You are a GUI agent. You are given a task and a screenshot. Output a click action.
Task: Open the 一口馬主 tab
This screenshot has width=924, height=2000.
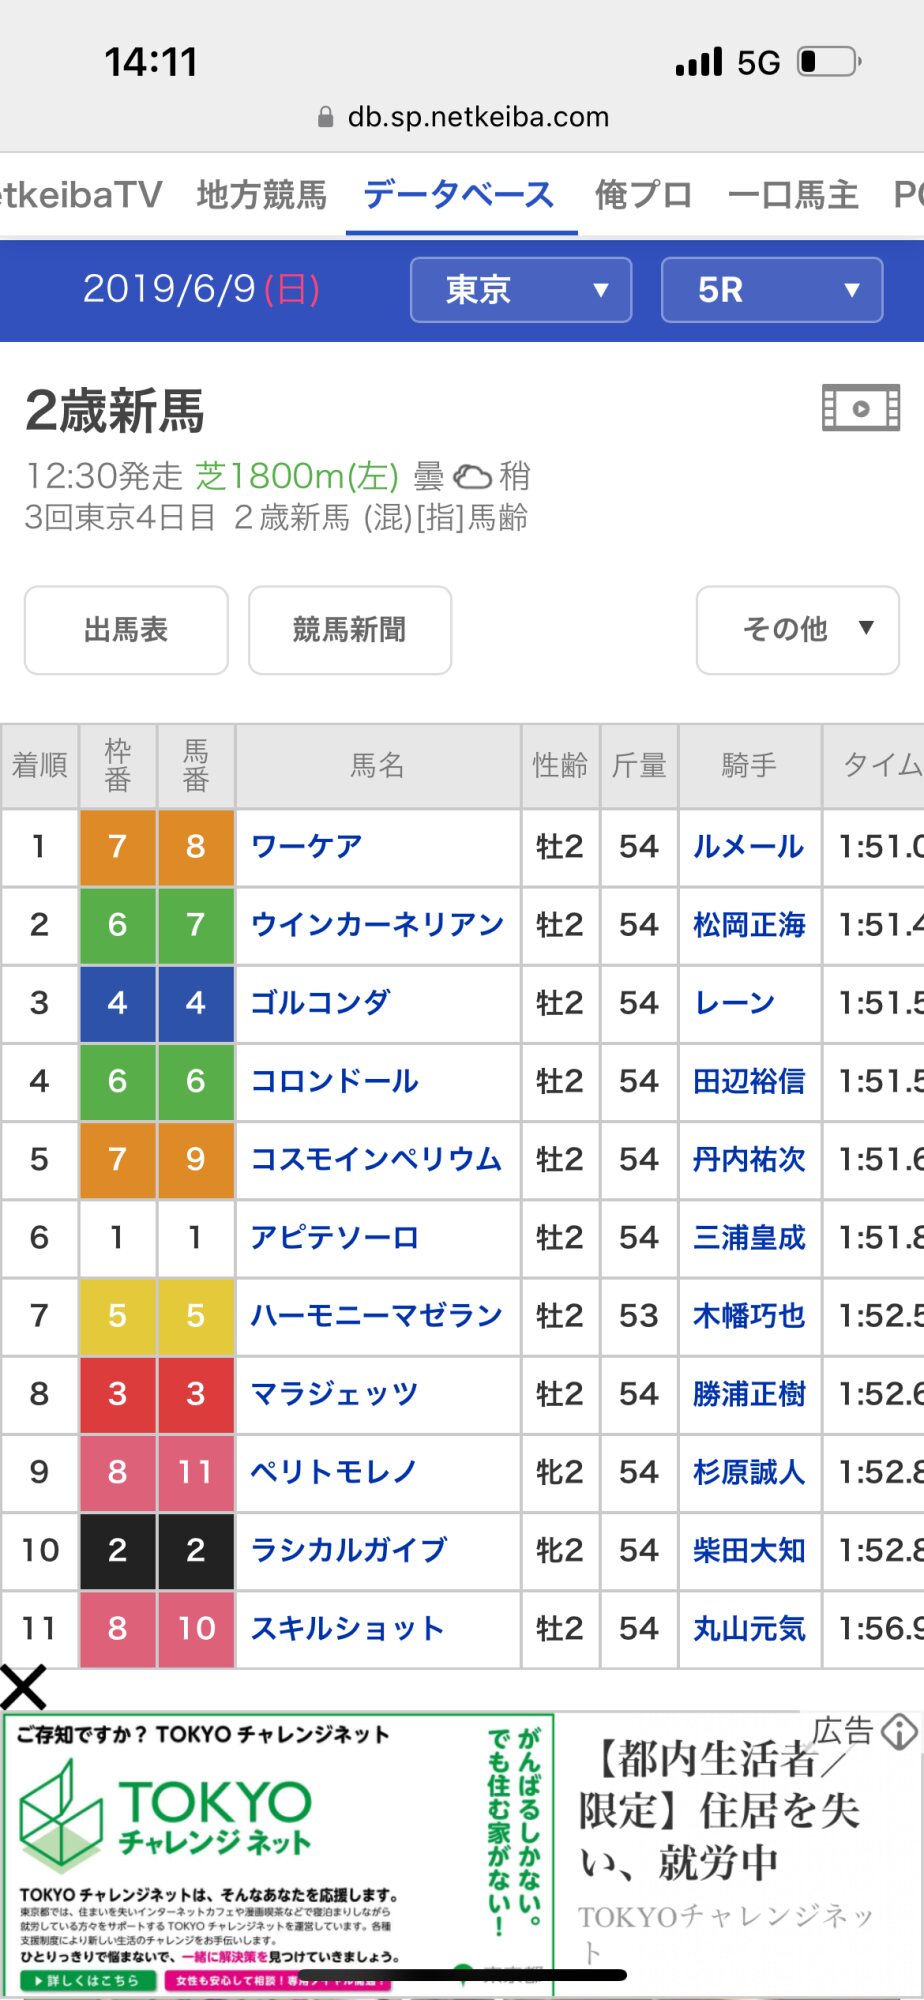pyautogui.click(x=793, y=195)
